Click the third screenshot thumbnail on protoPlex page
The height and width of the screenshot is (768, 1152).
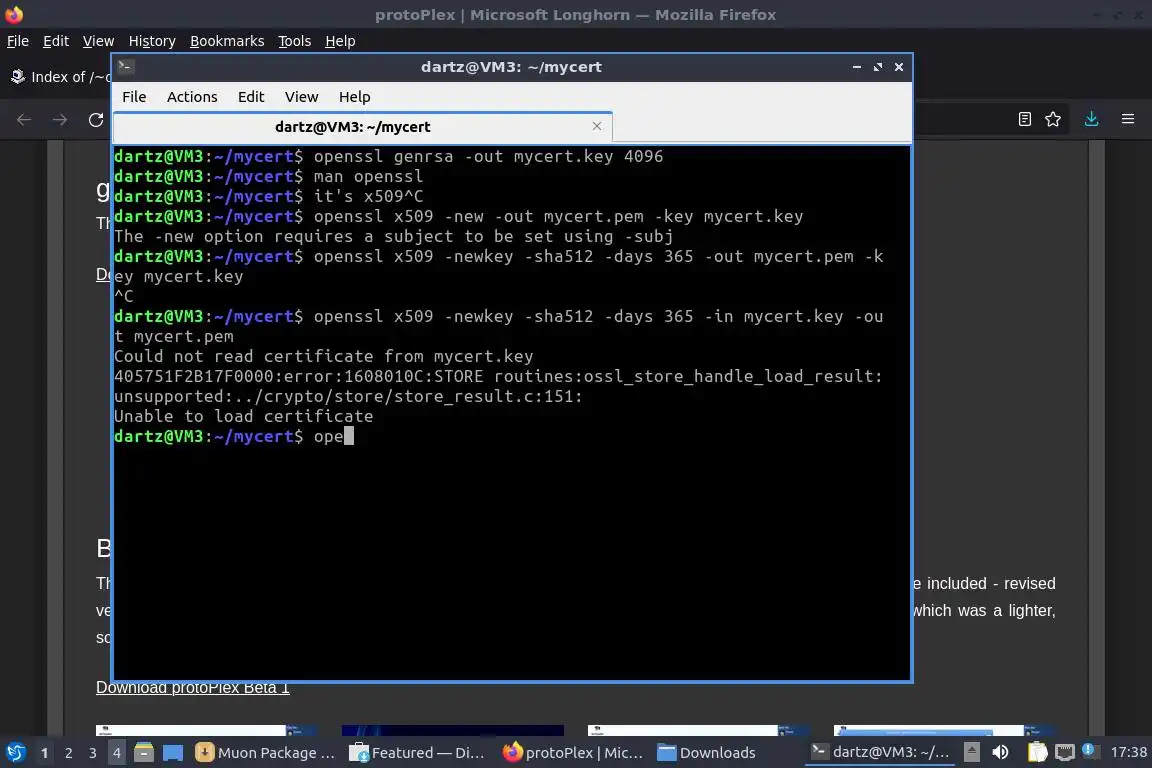698,731
